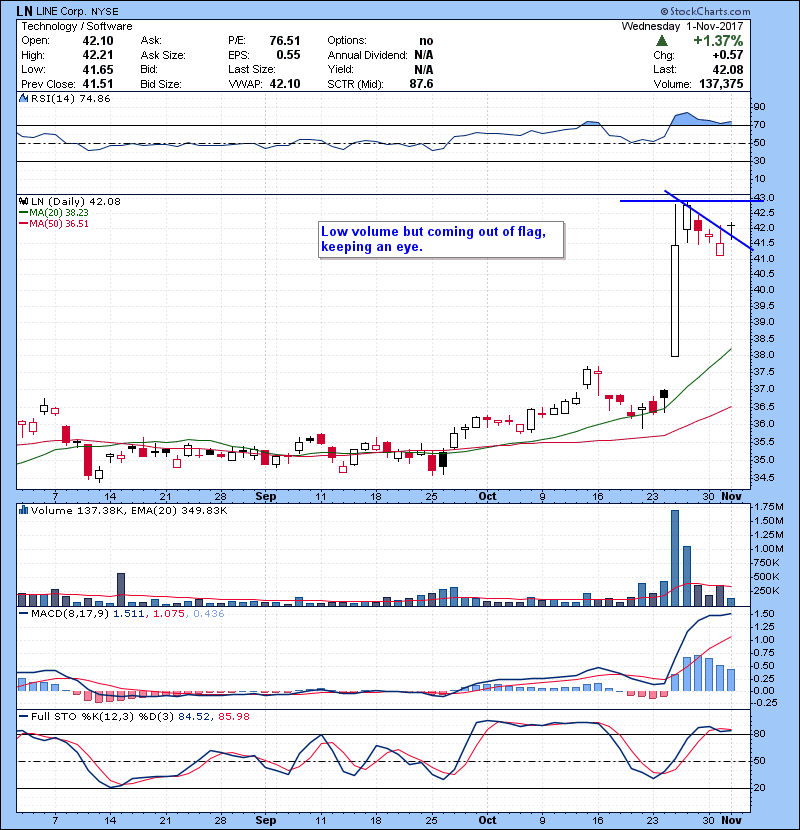Click the VWAP value 42.10

click(285, 84)
